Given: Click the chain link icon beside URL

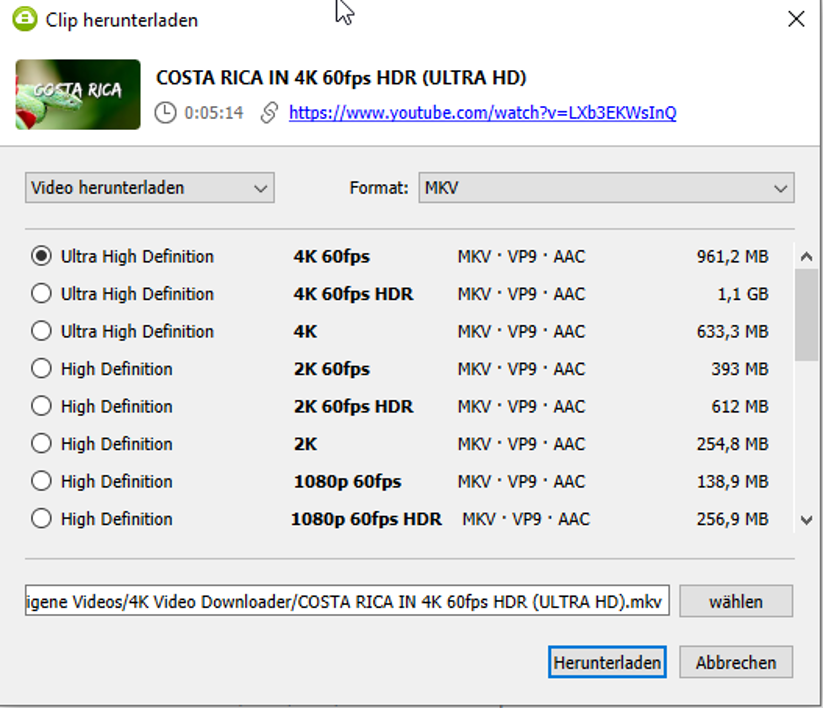Looking at the screenshot, I should click(268, 113).
